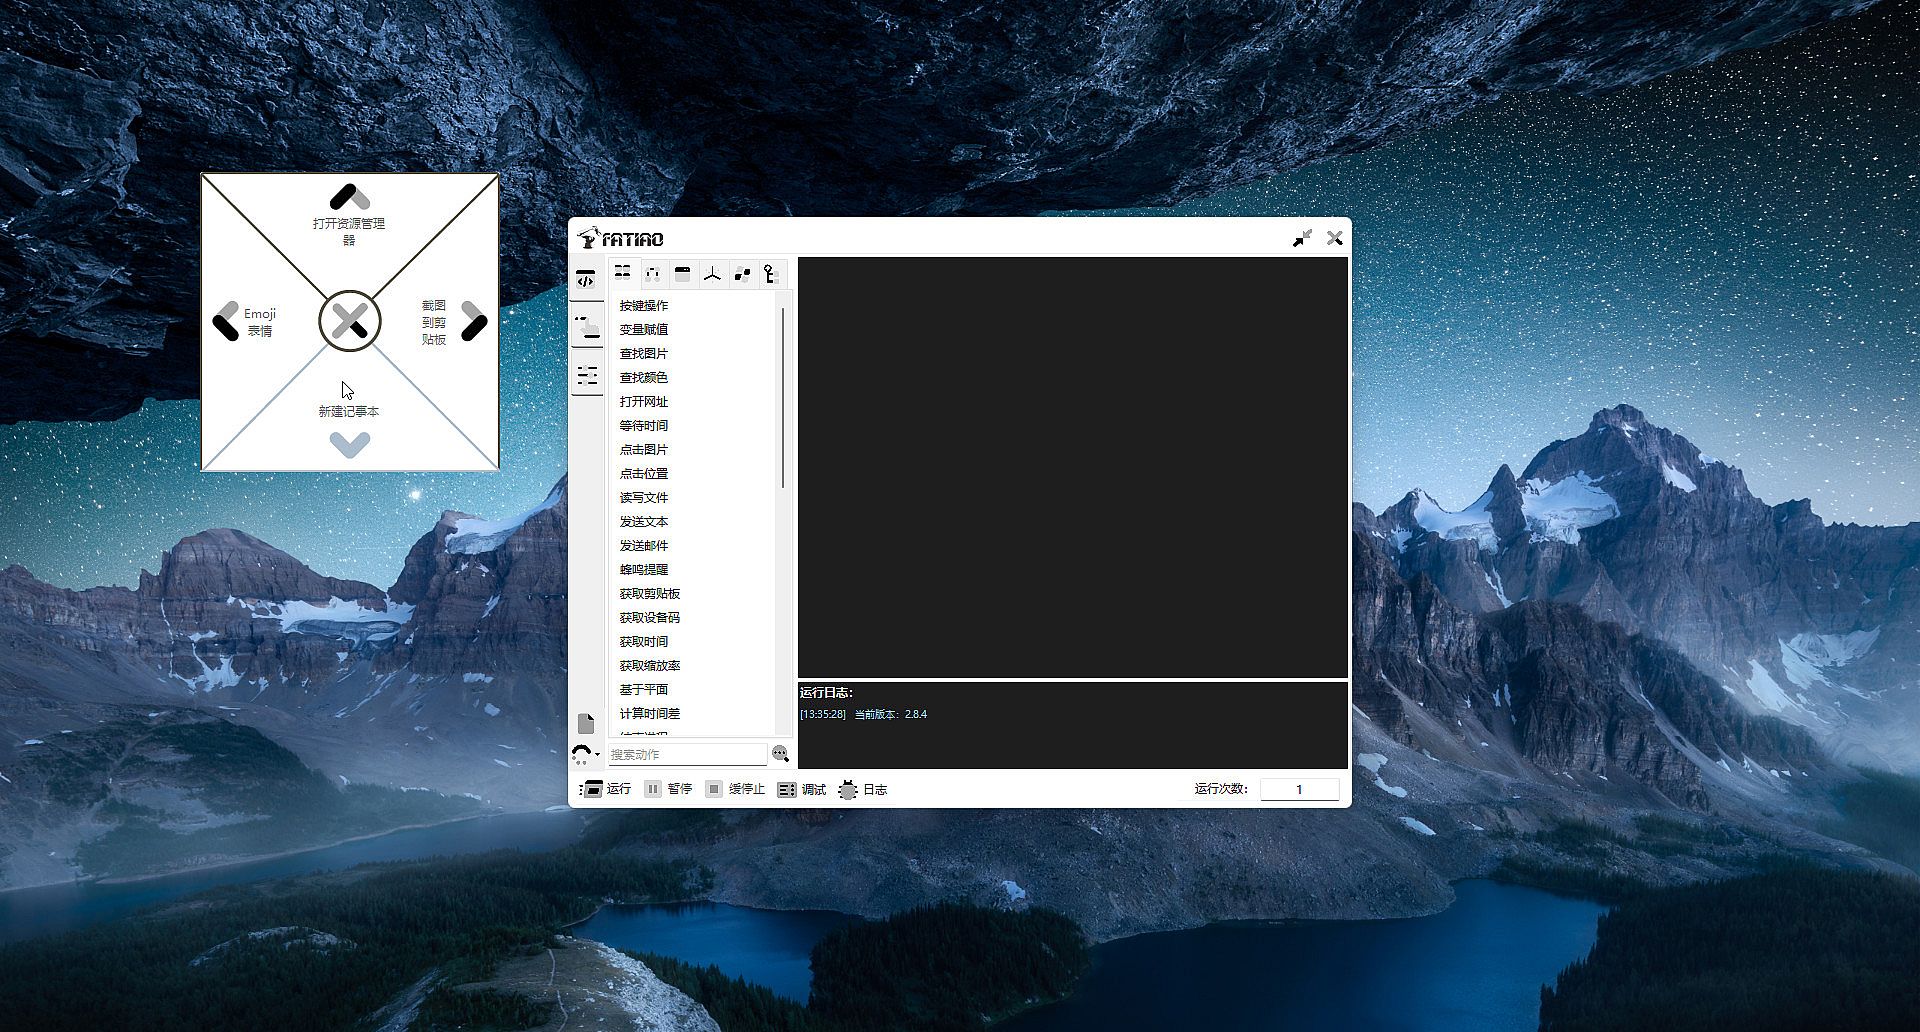Image resolution: width=1920 pixels, height=1032 pixels.
Task: Select 发送邮件 in the action list
Action: (x=643, y=546)
